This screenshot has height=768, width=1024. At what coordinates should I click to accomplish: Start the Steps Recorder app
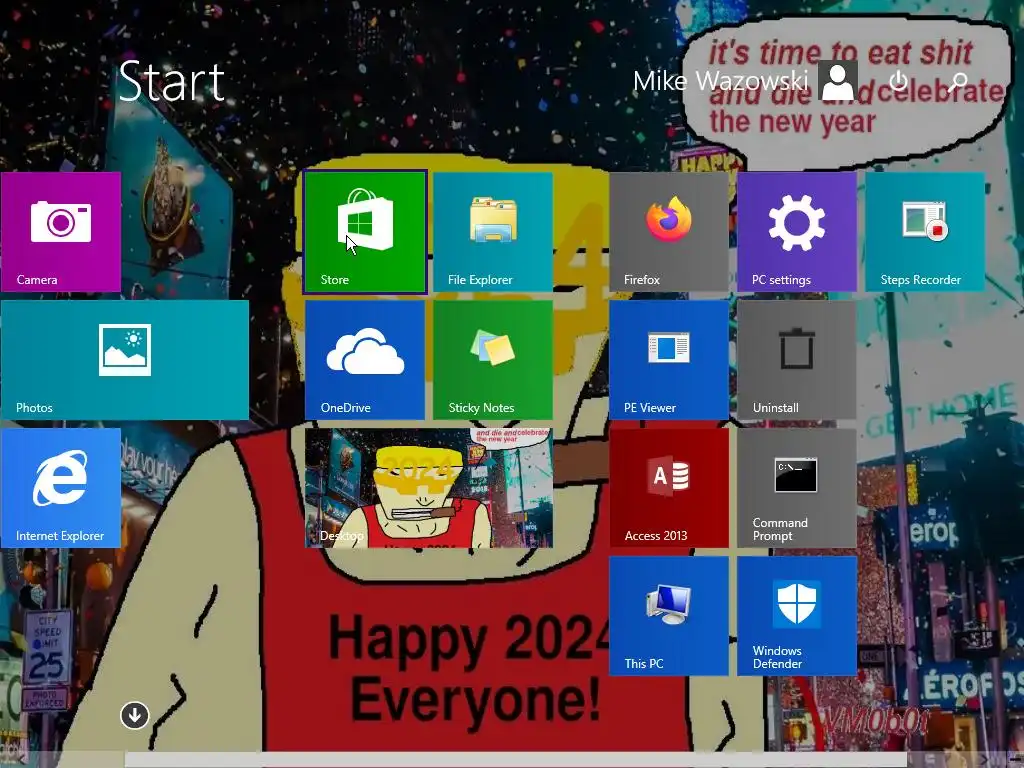(x=925, y=232)
